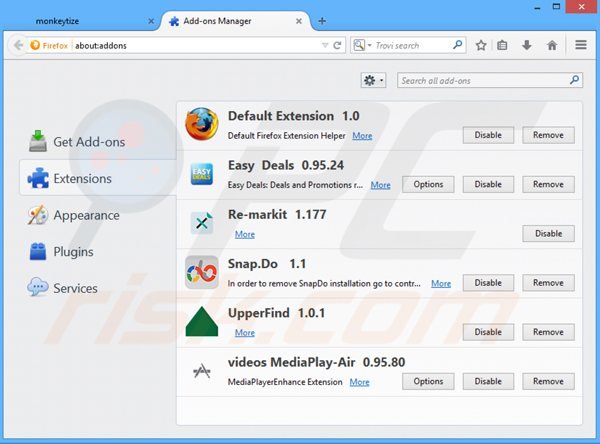Screen dimensions: 600x444
Task: Close the monkeytize tab
Action: [x=151, y=21]
